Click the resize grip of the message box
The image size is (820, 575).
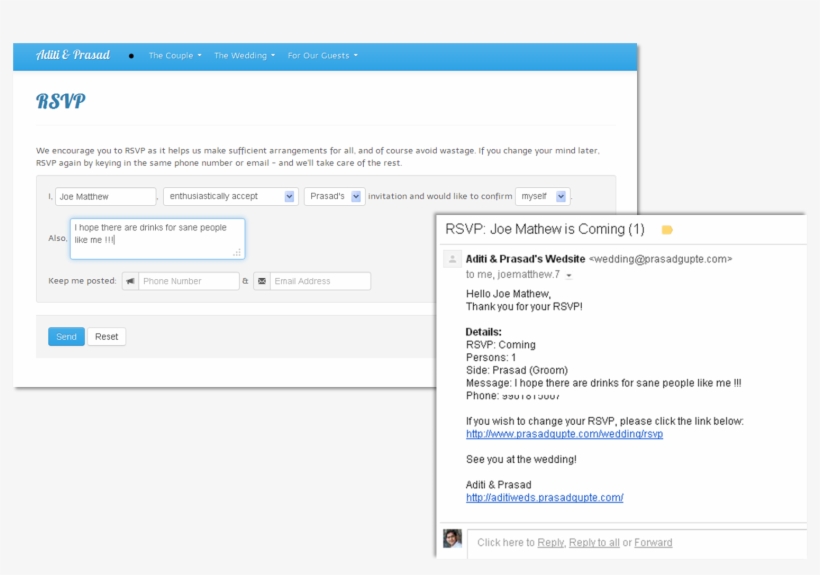(237, 252)
